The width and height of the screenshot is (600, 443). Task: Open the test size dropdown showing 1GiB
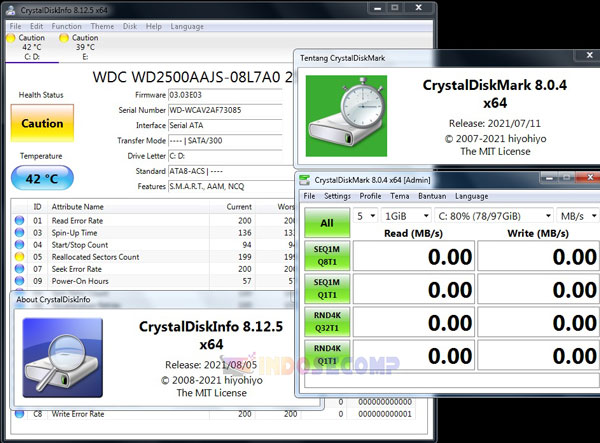(406, 216)
